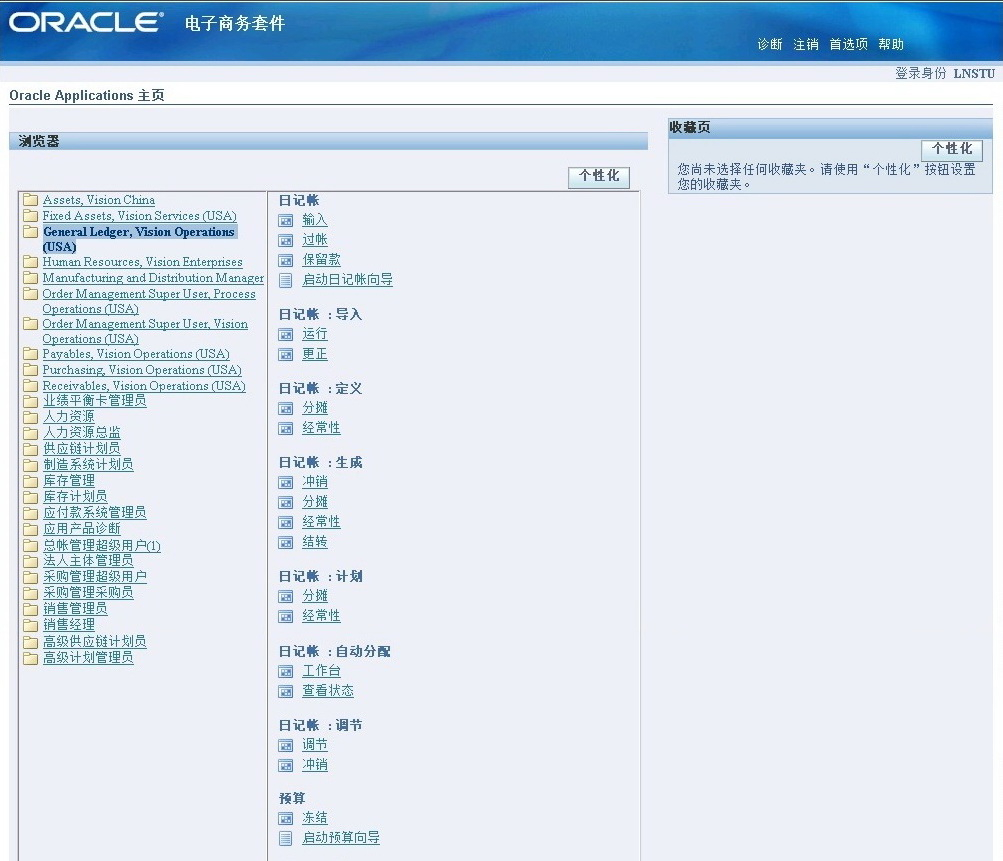Open the 经常性 link under 日记帐：计划

pyautogui.click(x=321, y=616)
